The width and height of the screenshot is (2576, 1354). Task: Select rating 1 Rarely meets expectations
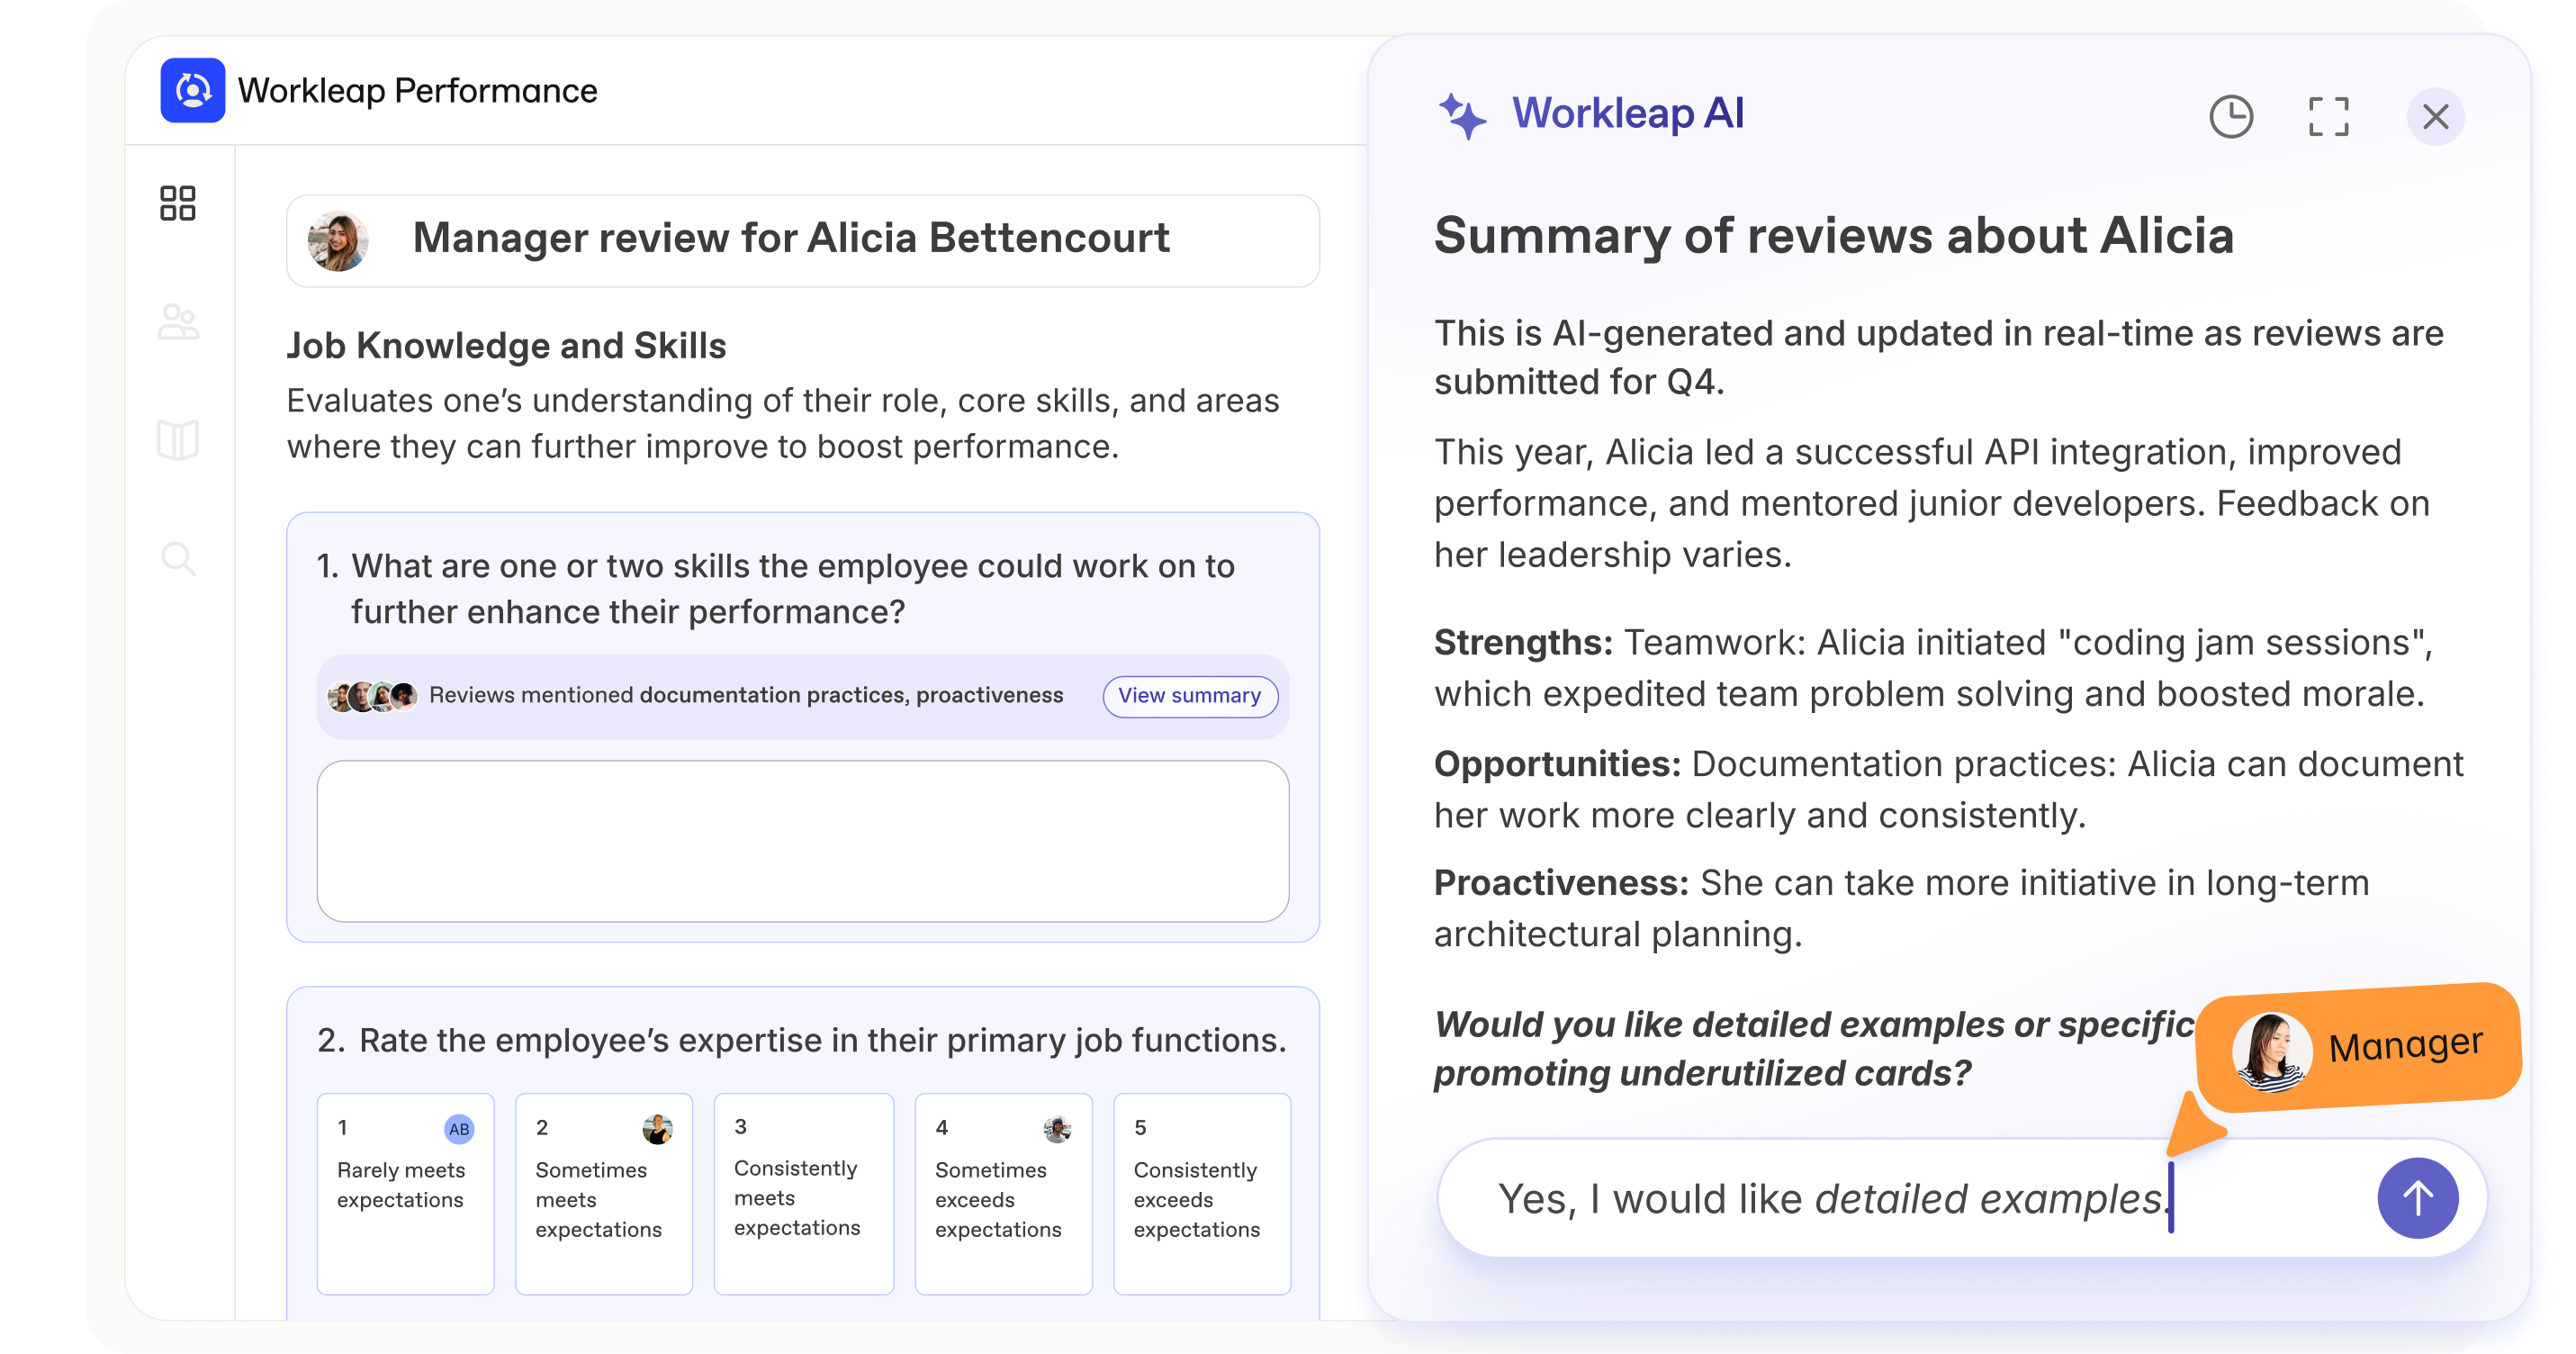[405, 1193]
